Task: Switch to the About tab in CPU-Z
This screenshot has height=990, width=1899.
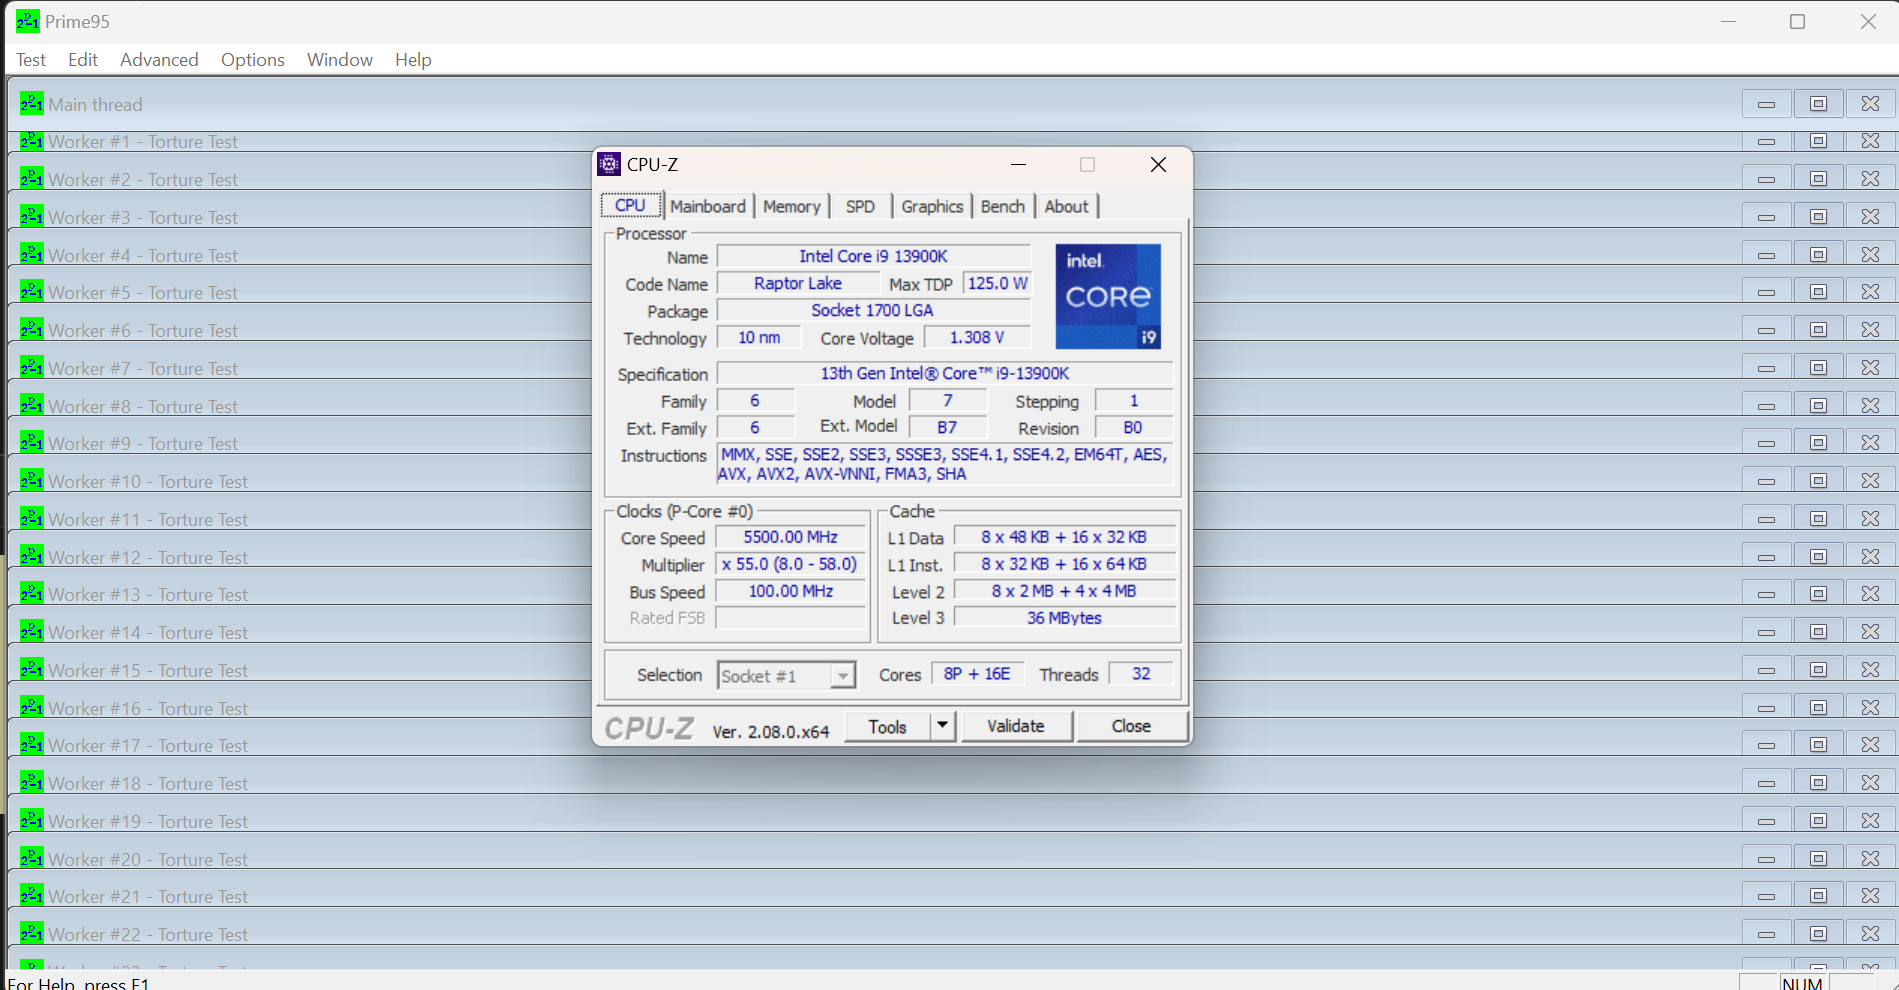Action: [x=1066, y=206]
